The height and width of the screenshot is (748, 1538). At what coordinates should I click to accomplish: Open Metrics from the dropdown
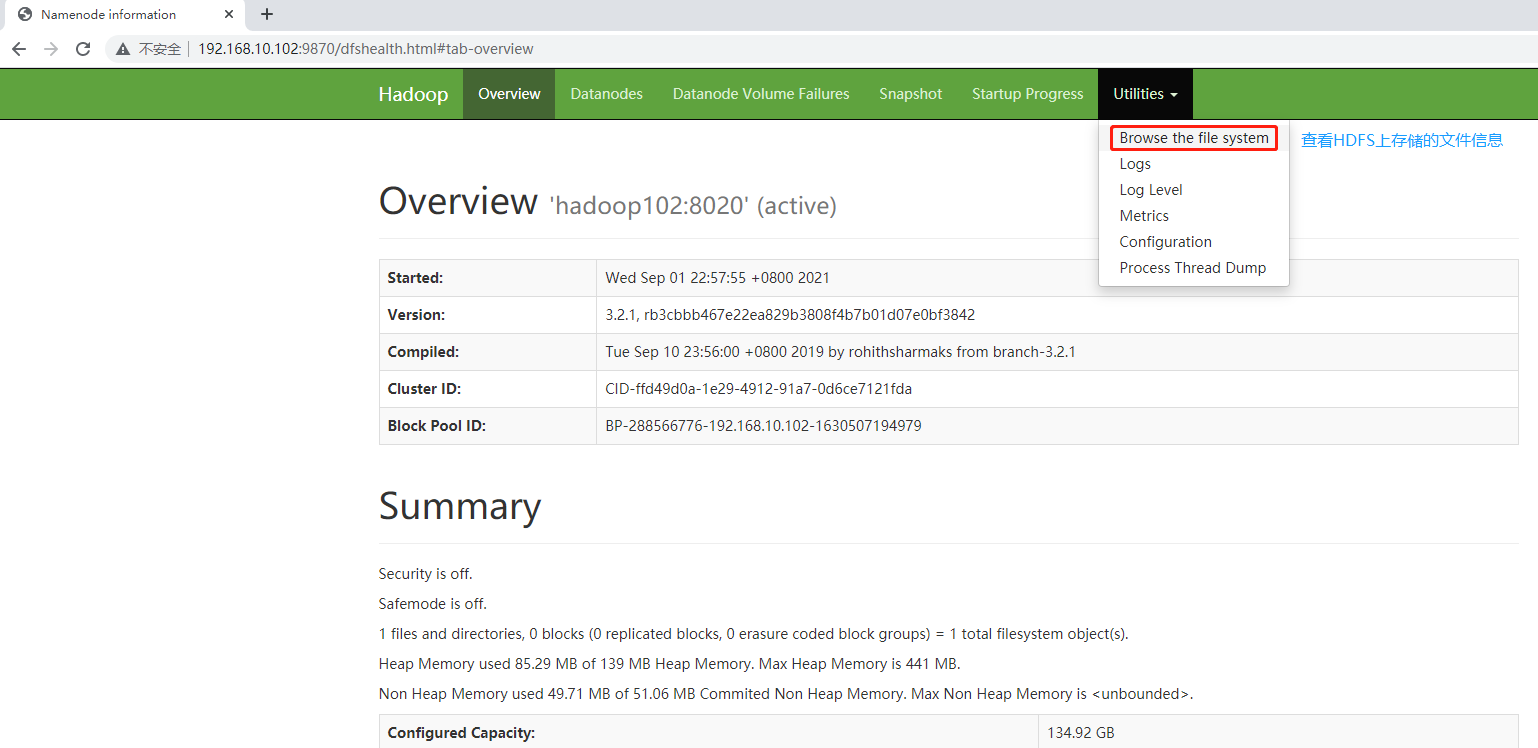[1144, 216]
